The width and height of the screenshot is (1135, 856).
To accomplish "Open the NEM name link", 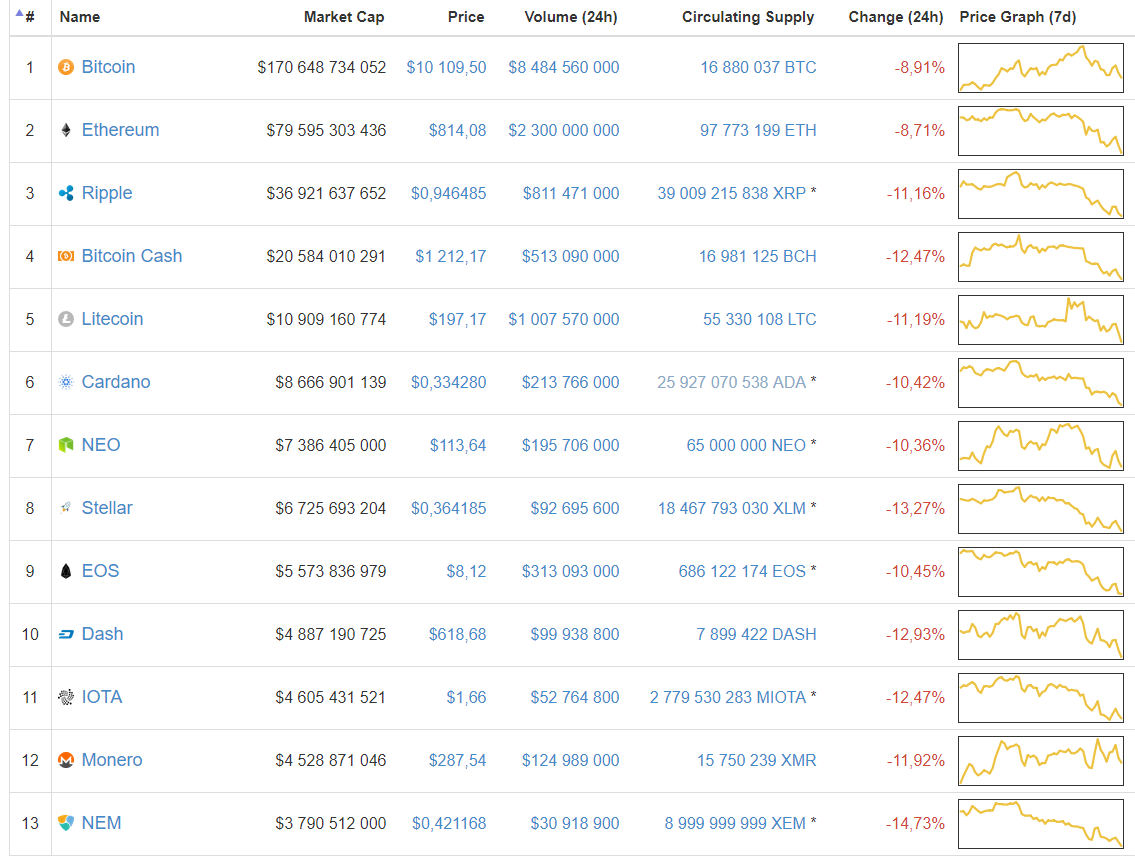I will [x=101, y=823].
